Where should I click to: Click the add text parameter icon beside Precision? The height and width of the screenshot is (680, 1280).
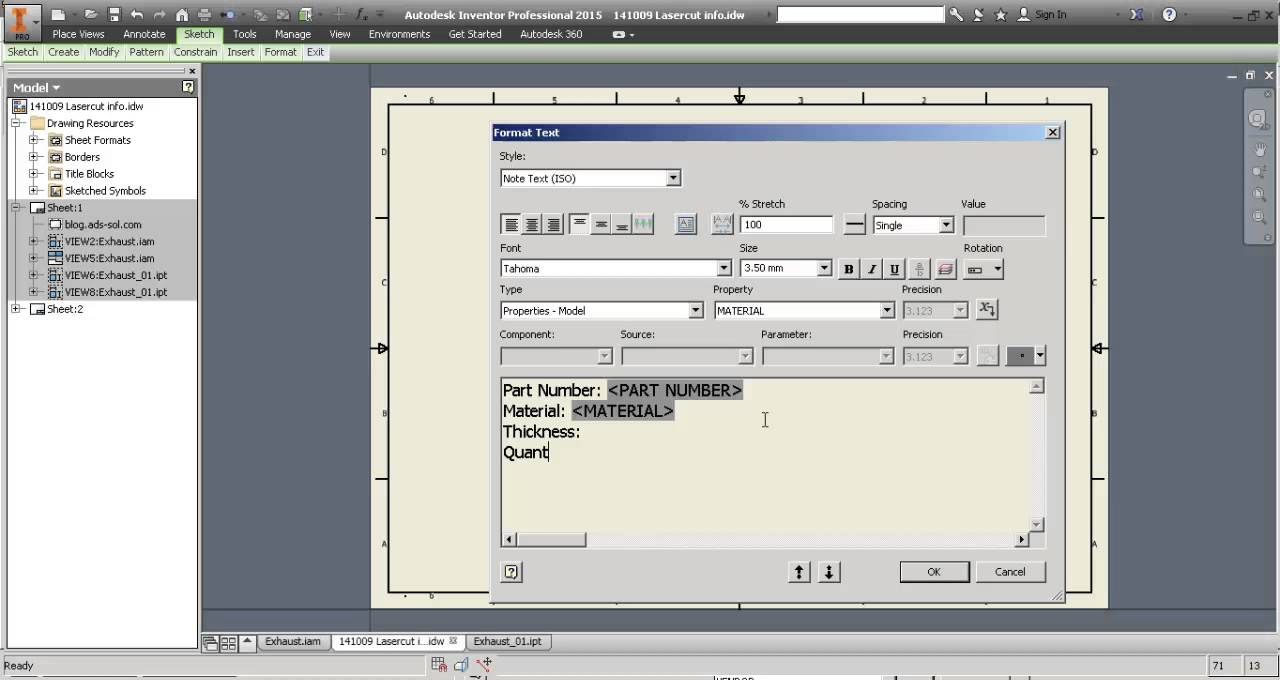tap(987, 310)
